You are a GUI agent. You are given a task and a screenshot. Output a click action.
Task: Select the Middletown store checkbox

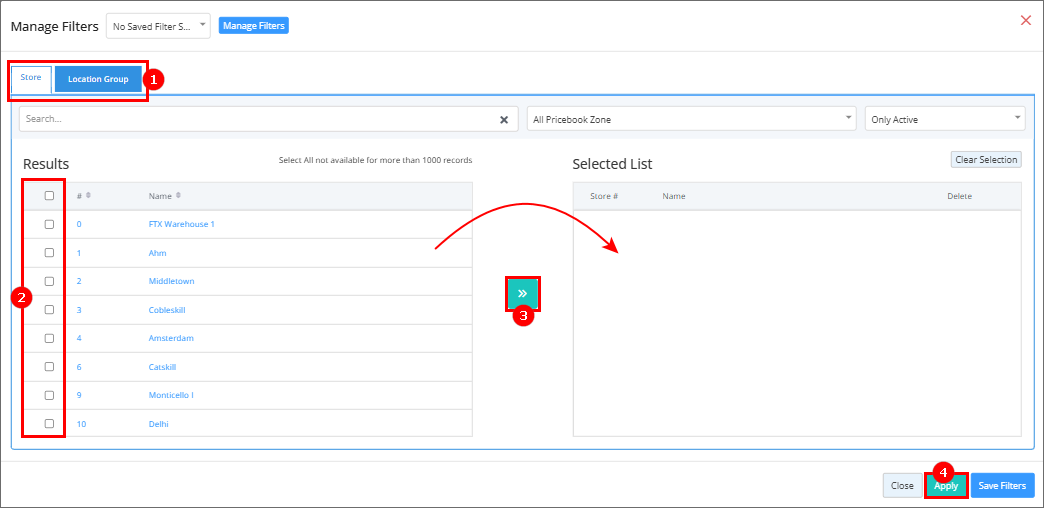[x=49, y=281]
